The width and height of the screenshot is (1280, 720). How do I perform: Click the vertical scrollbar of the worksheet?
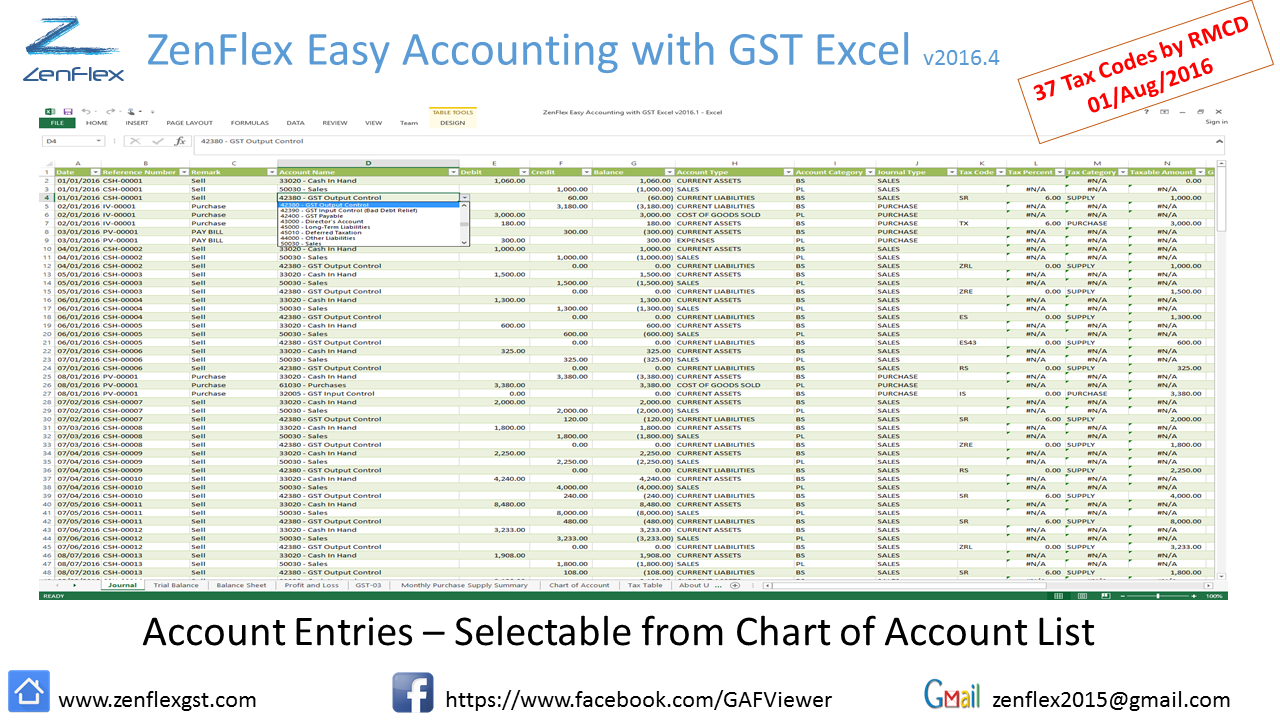click(1221, 368)
